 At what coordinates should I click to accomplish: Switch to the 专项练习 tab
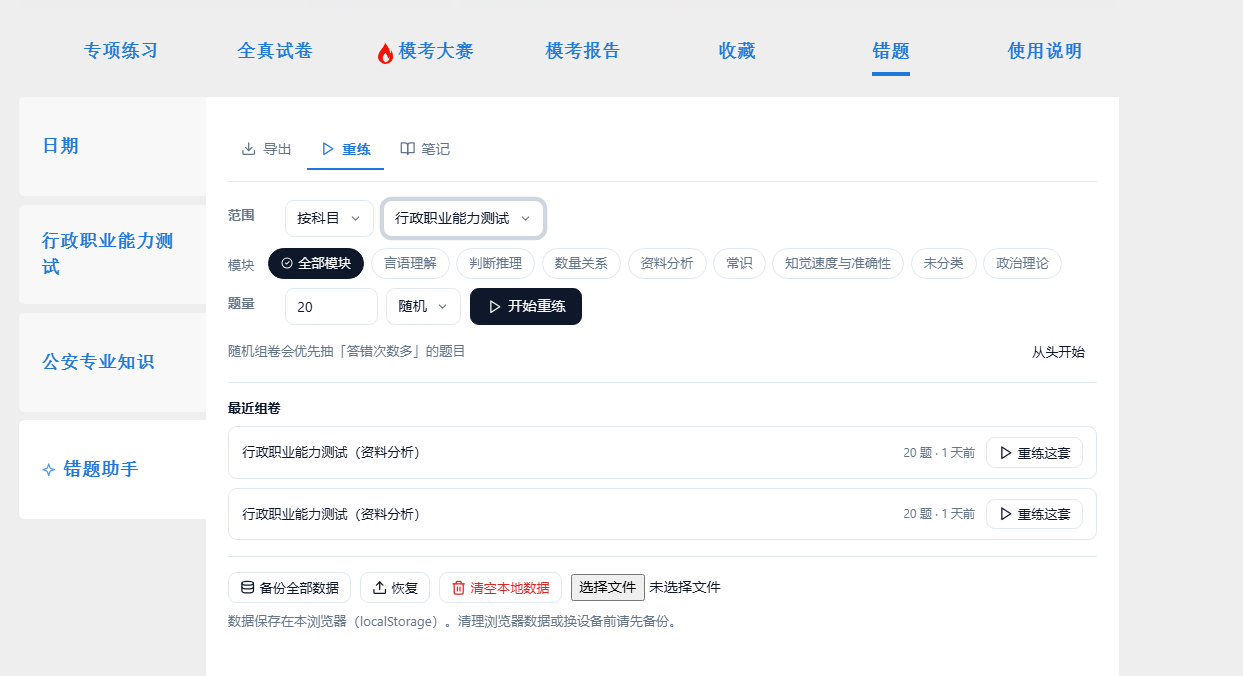point(121,51)
